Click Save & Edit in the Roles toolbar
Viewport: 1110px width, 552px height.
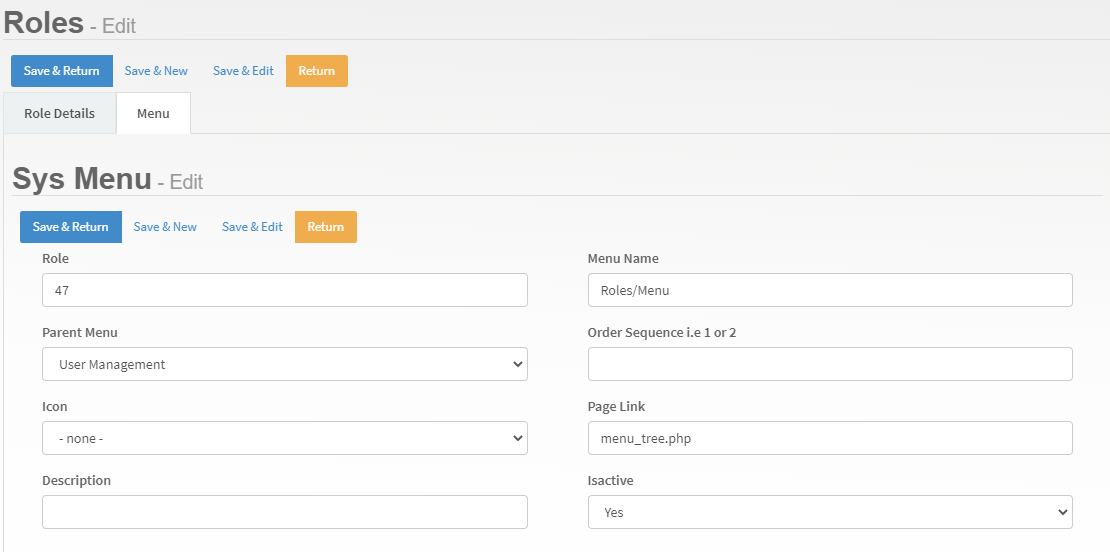point(243,71)
